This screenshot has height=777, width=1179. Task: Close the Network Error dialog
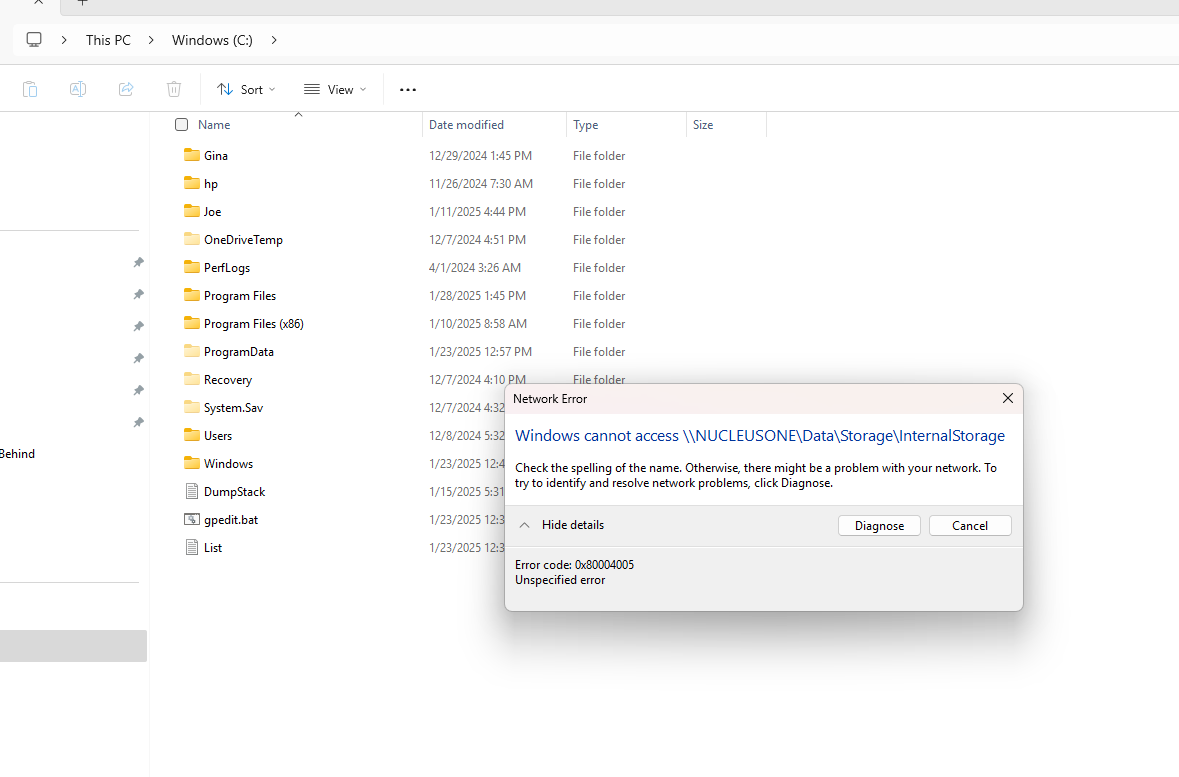[x=1008, y=399]
